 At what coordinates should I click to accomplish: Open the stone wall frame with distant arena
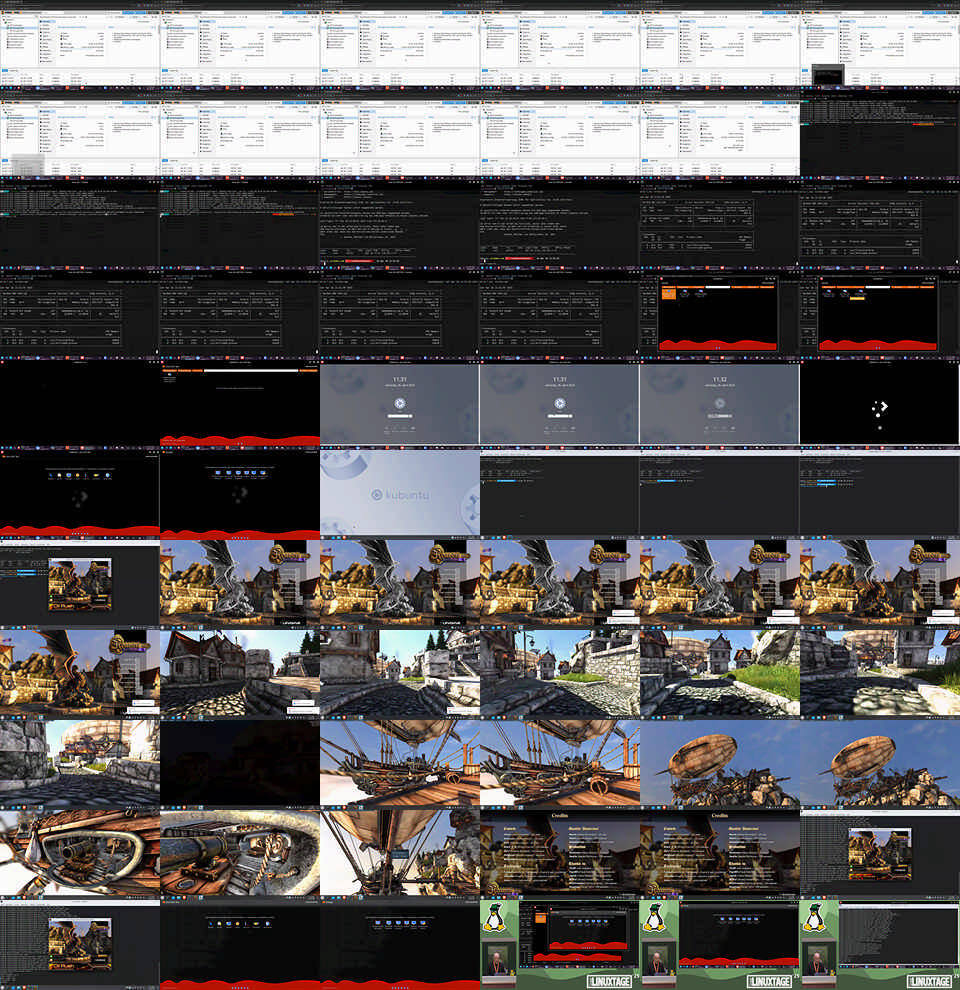tap(80, 763)
